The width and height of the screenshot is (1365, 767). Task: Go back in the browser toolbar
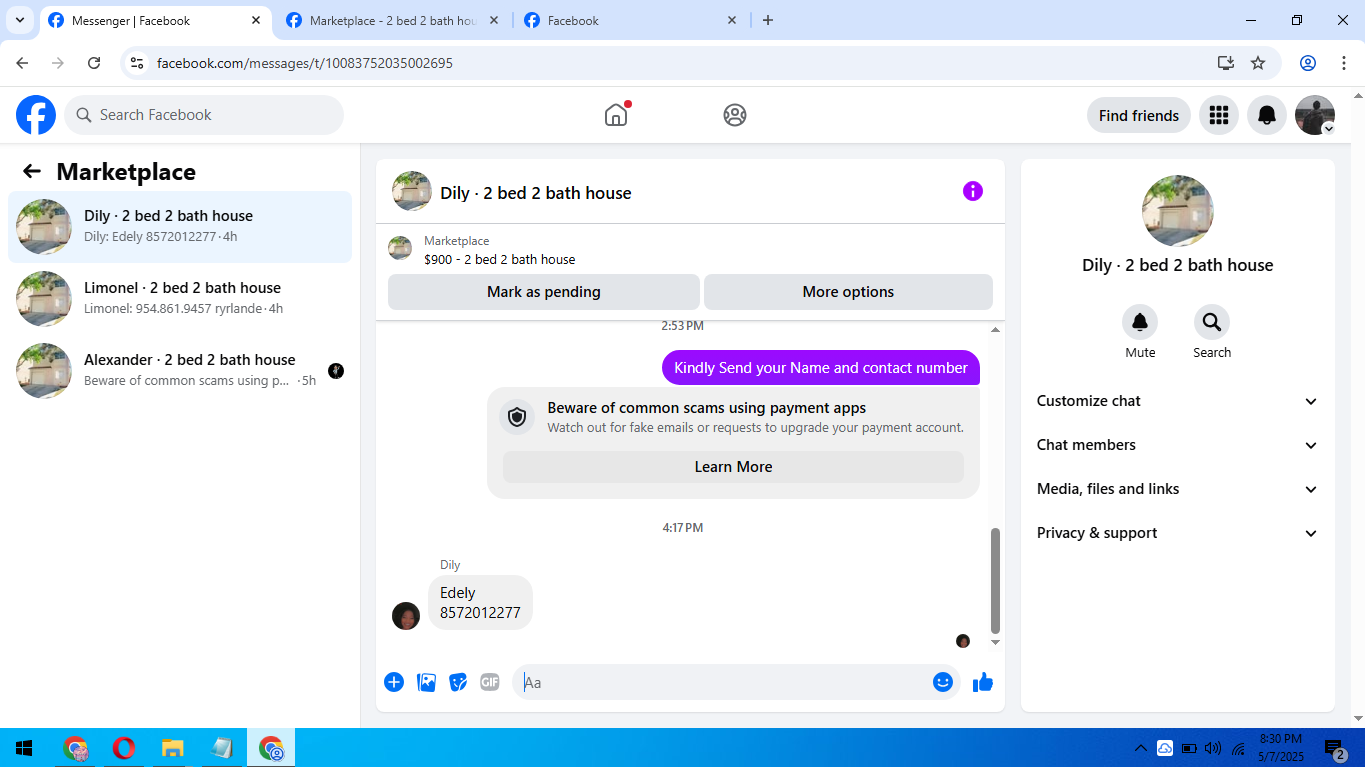click(x=22, y=63)
